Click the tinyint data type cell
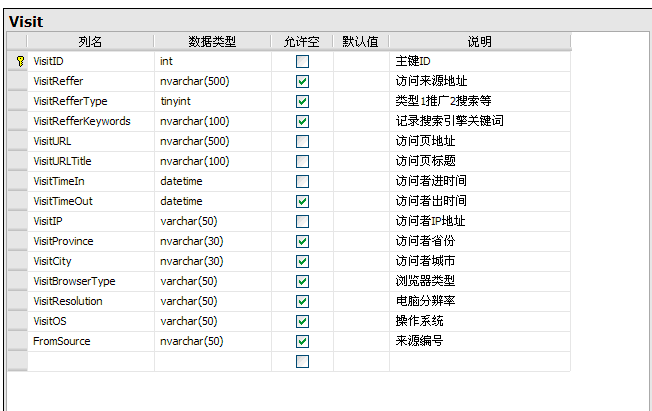The height and width of the screenshot is (411, 652). coord(213,102)
